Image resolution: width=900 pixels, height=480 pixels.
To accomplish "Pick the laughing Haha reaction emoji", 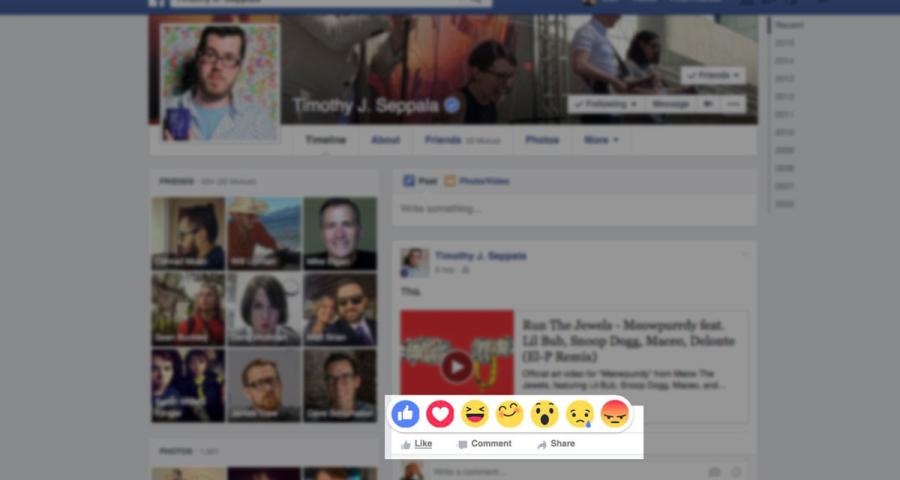I will 475,413.
